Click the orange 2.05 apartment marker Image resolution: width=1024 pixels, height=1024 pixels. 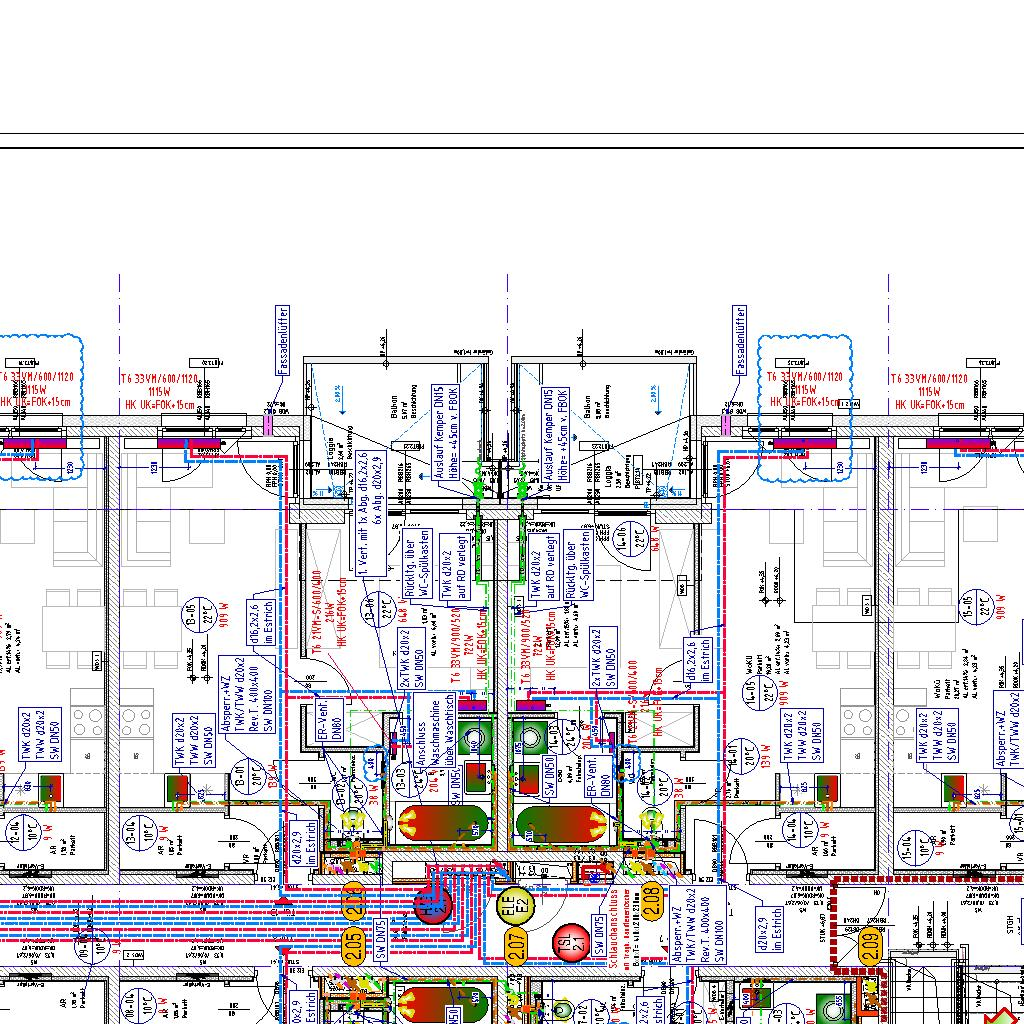[x=352, y=943]
